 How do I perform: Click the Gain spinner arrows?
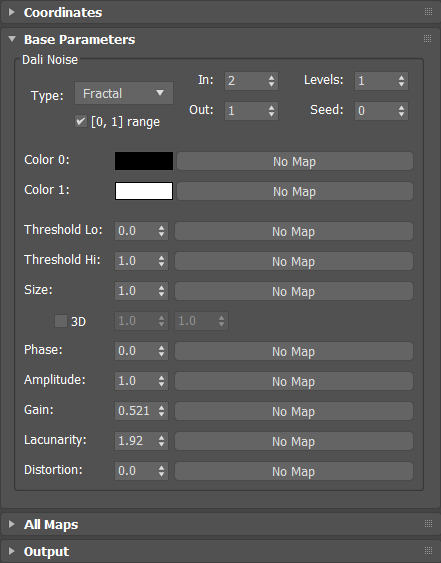tap(162, 411)
